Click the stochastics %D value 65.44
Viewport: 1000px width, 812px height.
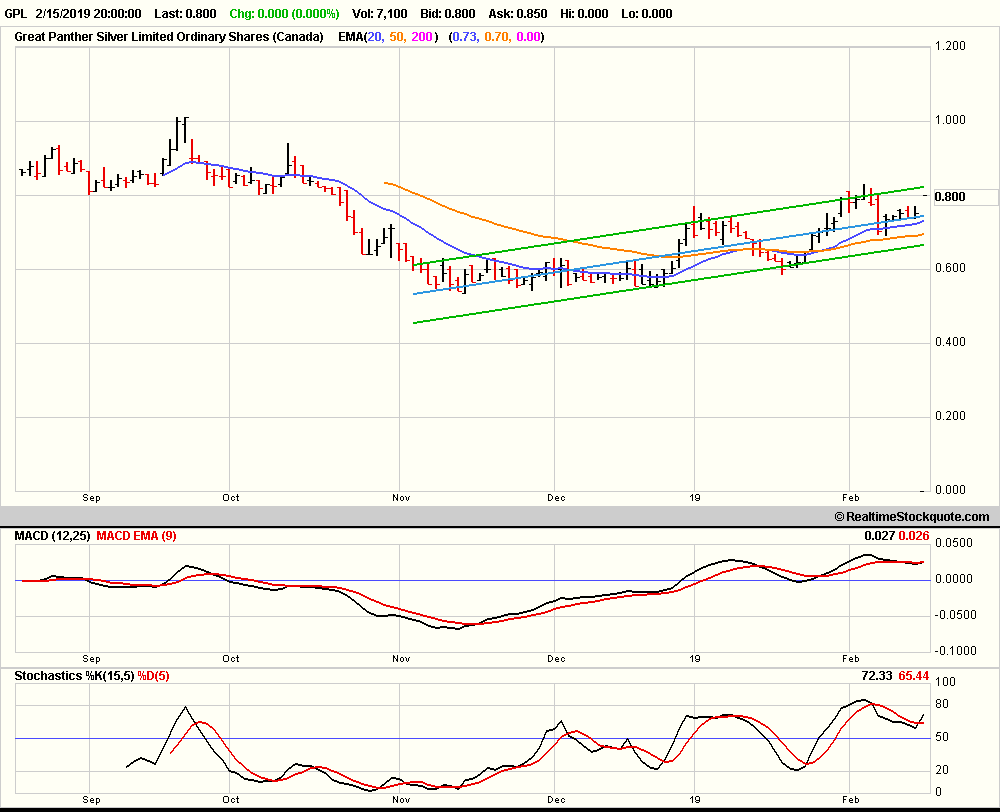coord(914,676)
